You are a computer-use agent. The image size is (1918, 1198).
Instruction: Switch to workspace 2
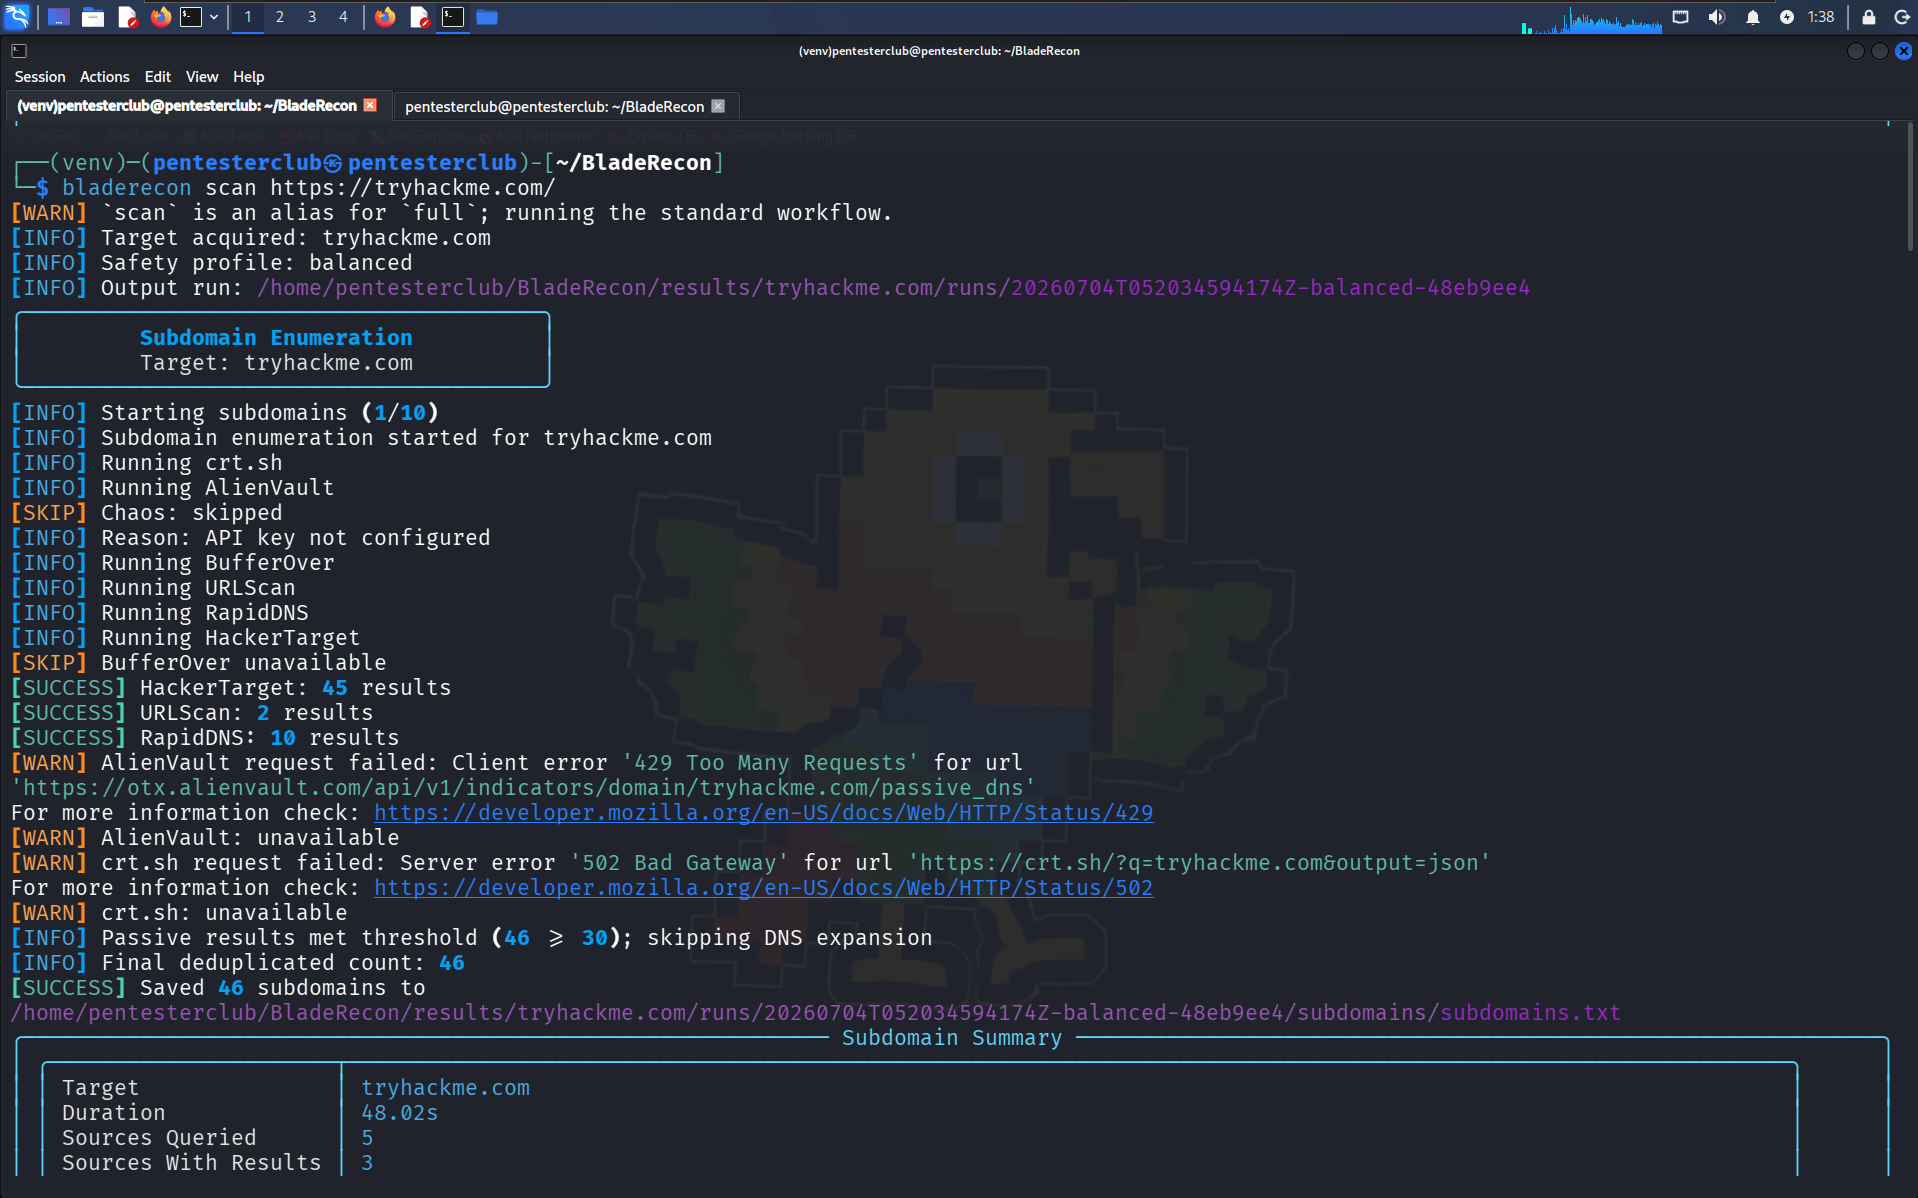(x=280, y=17)
